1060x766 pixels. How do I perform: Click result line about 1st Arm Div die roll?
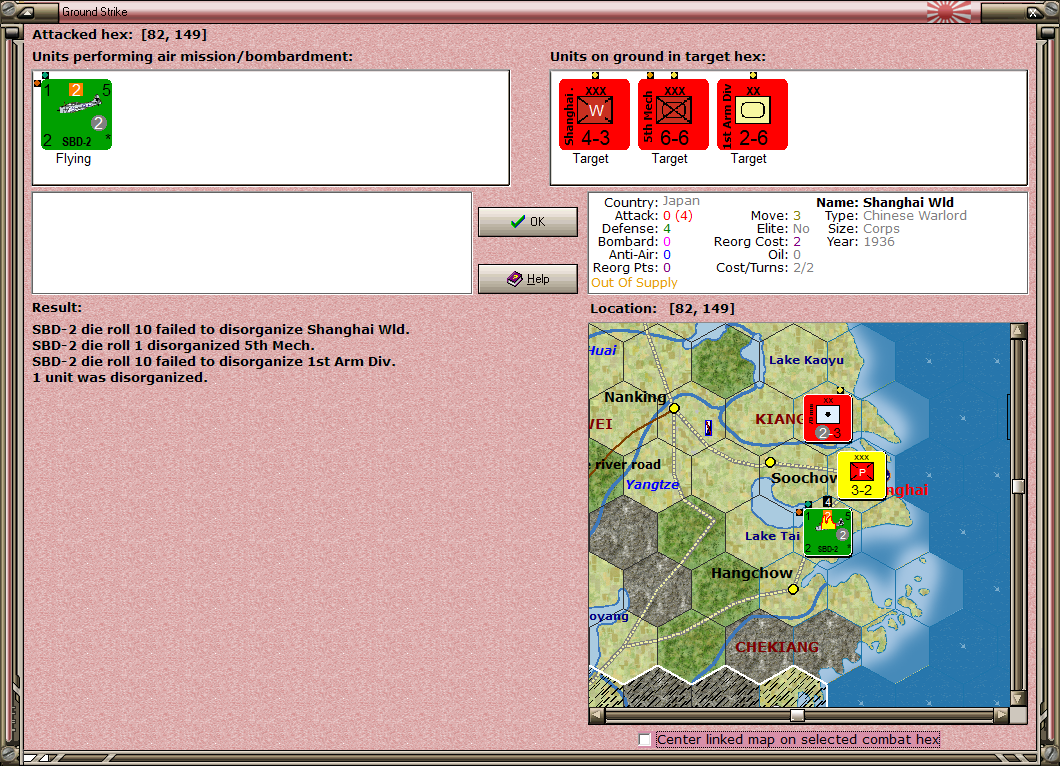214,361
